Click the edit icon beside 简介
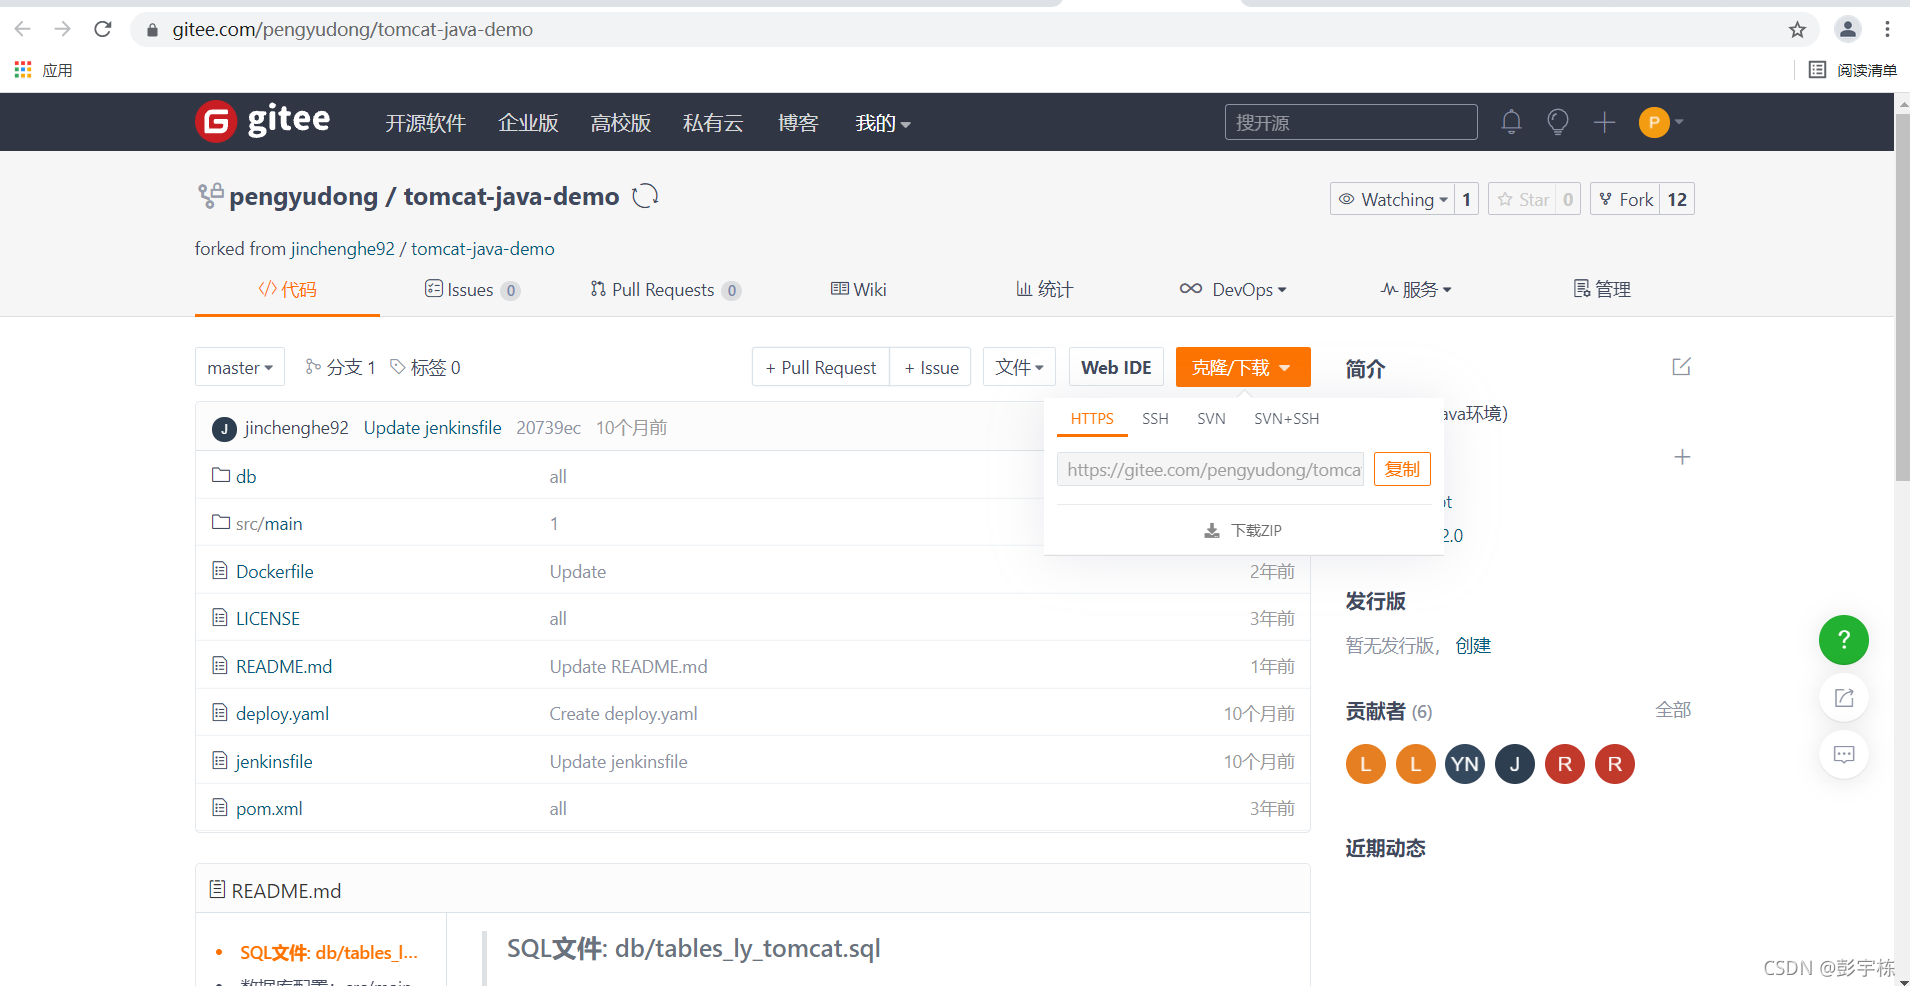 [x=1681, y=367]
